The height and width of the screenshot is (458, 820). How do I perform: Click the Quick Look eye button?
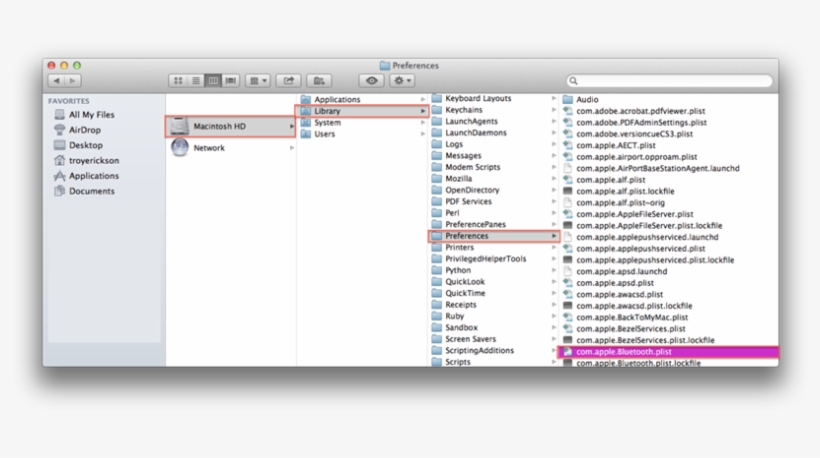tap(372, 81)
